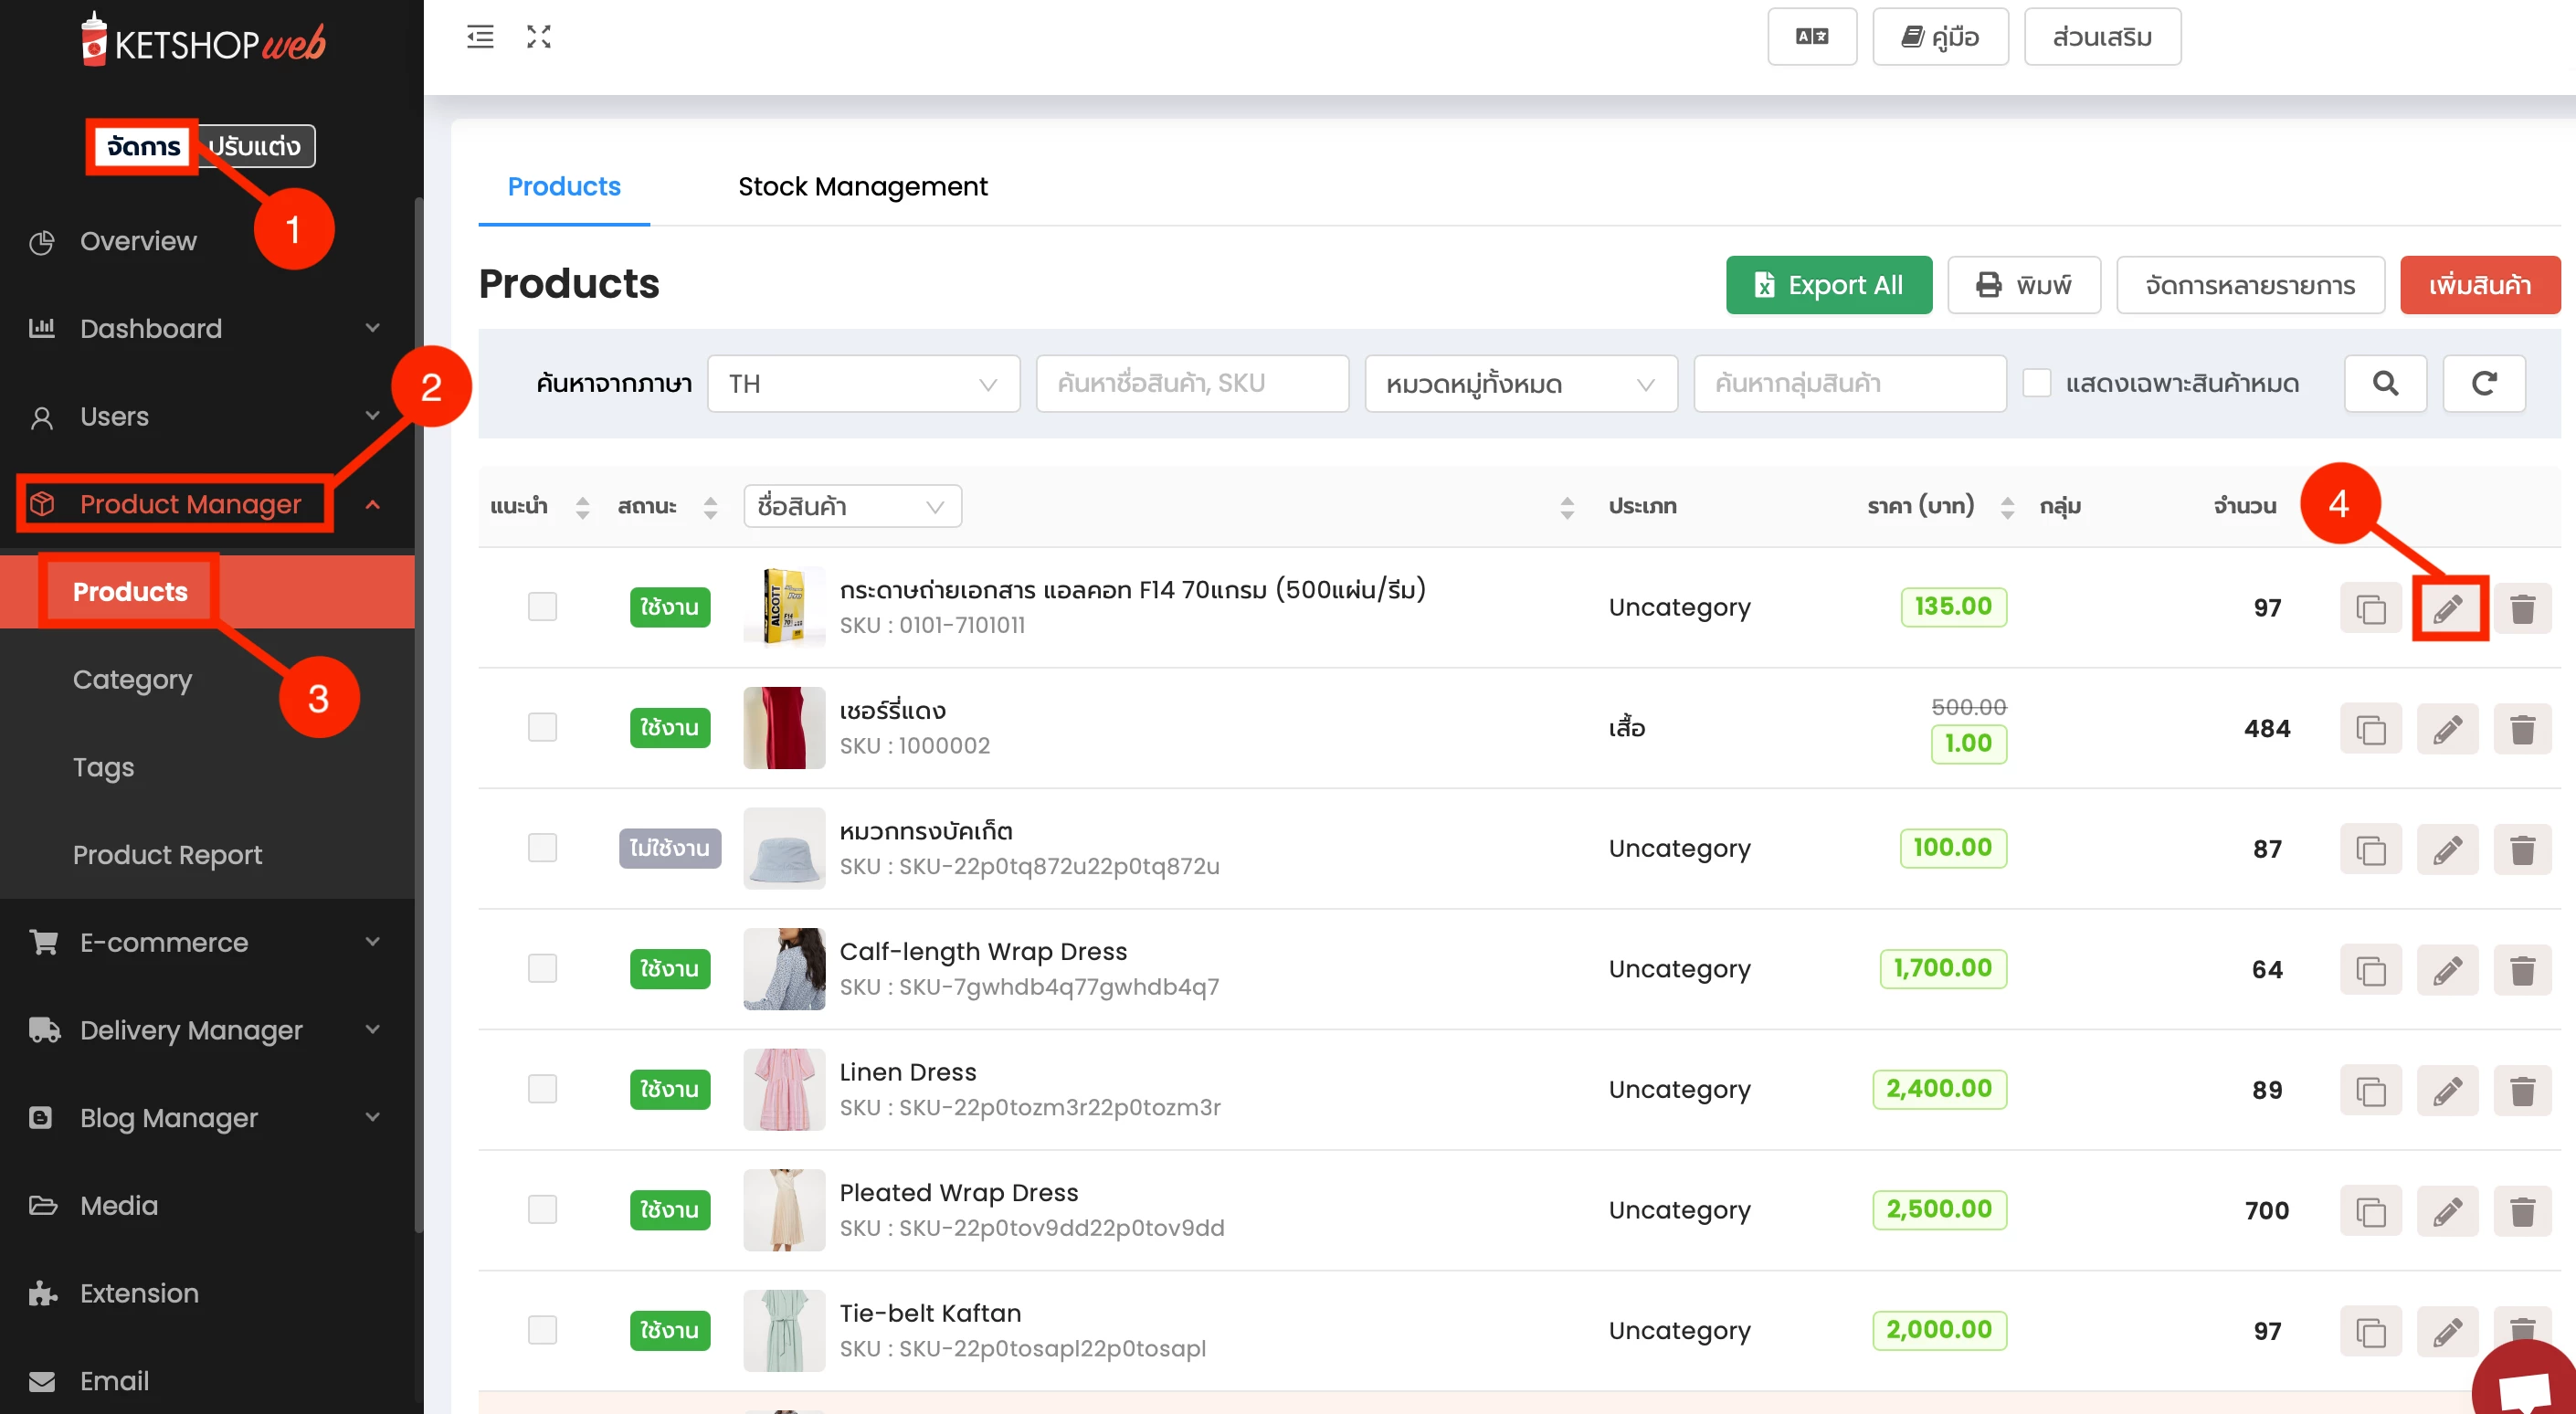
Task: Click the red เพิ่มสินค้า button
Action: (2480, 285)
